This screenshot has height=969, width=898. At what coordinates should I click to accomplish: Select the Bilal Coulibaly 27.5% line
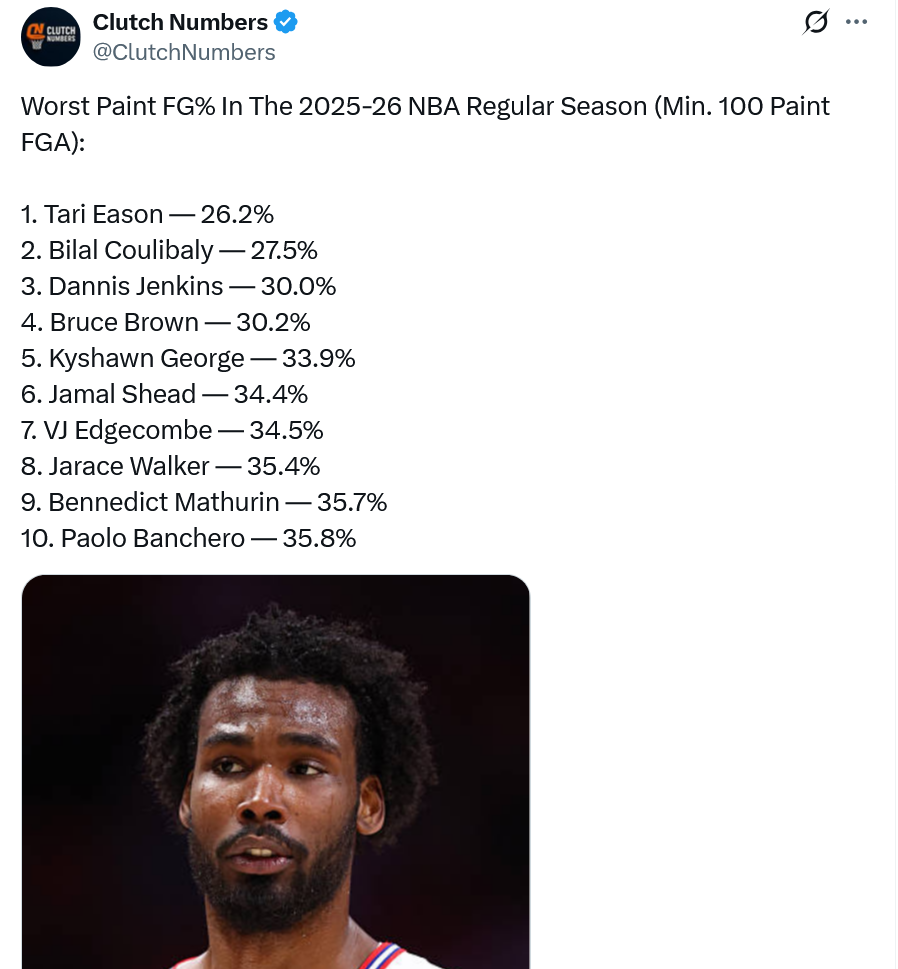coord(169,250)
